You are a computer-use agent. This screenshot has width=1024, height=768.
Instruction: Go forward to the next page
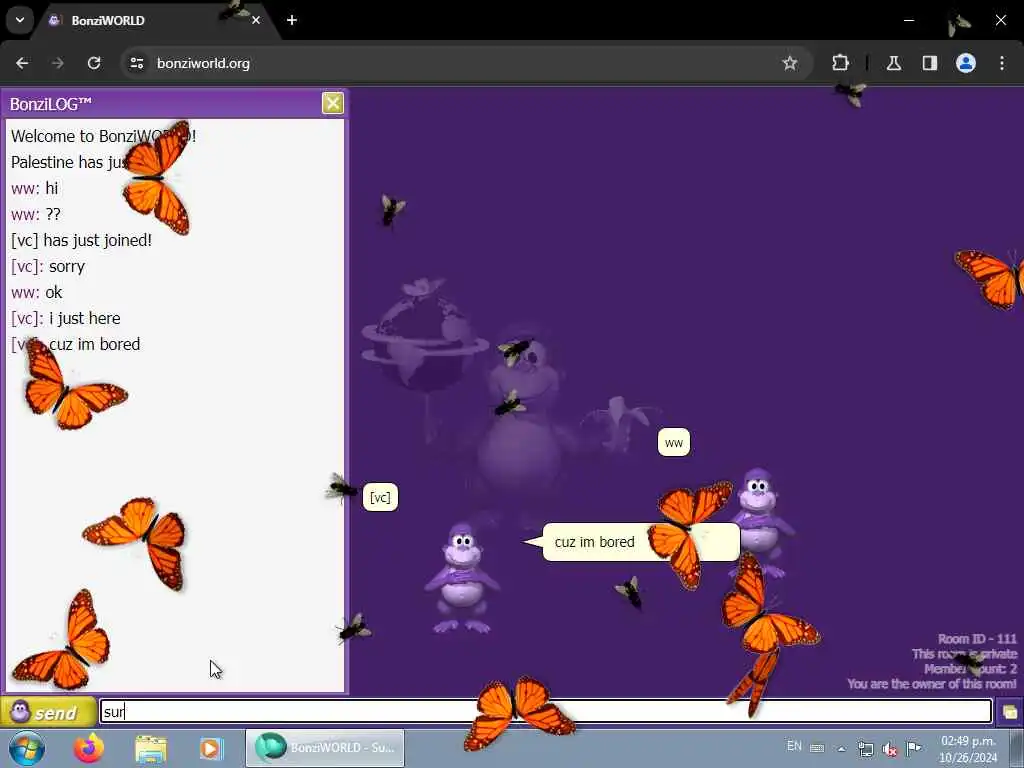click(x=58, y=63)
